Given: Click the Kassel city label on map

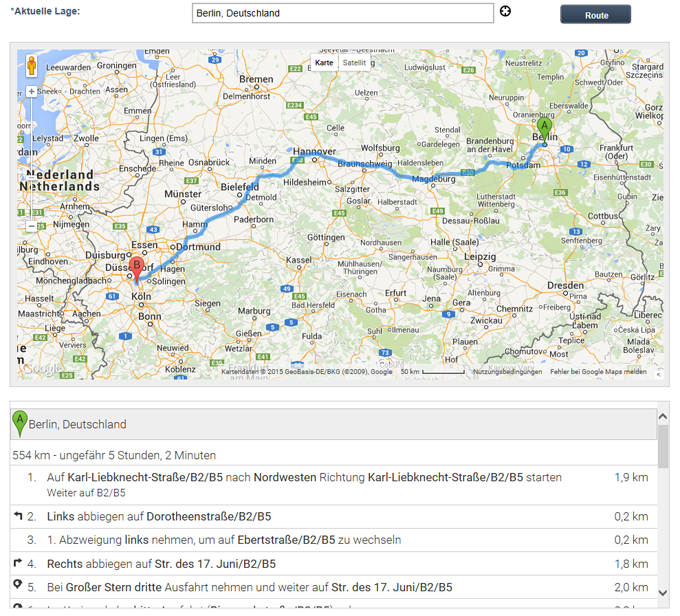Looking at the screenshot, I should (299, 260).
